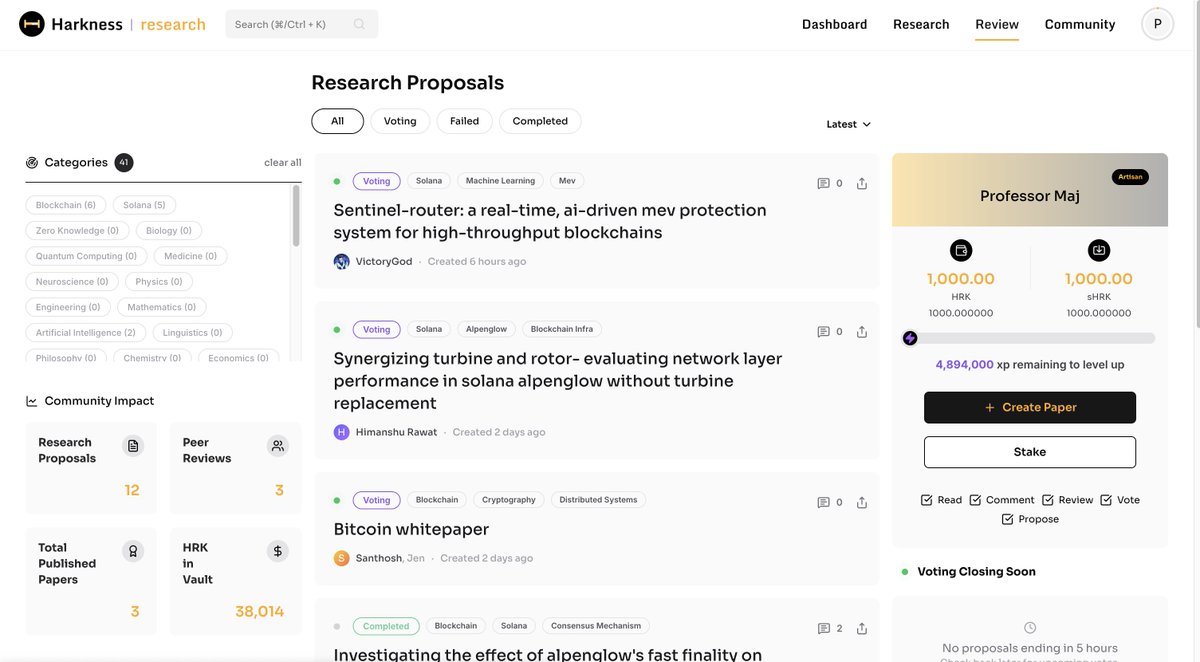This screenshot has height=662, width=1200.
Task: Filter proposals by Voting tab
Action: click(x=400, y=121)
